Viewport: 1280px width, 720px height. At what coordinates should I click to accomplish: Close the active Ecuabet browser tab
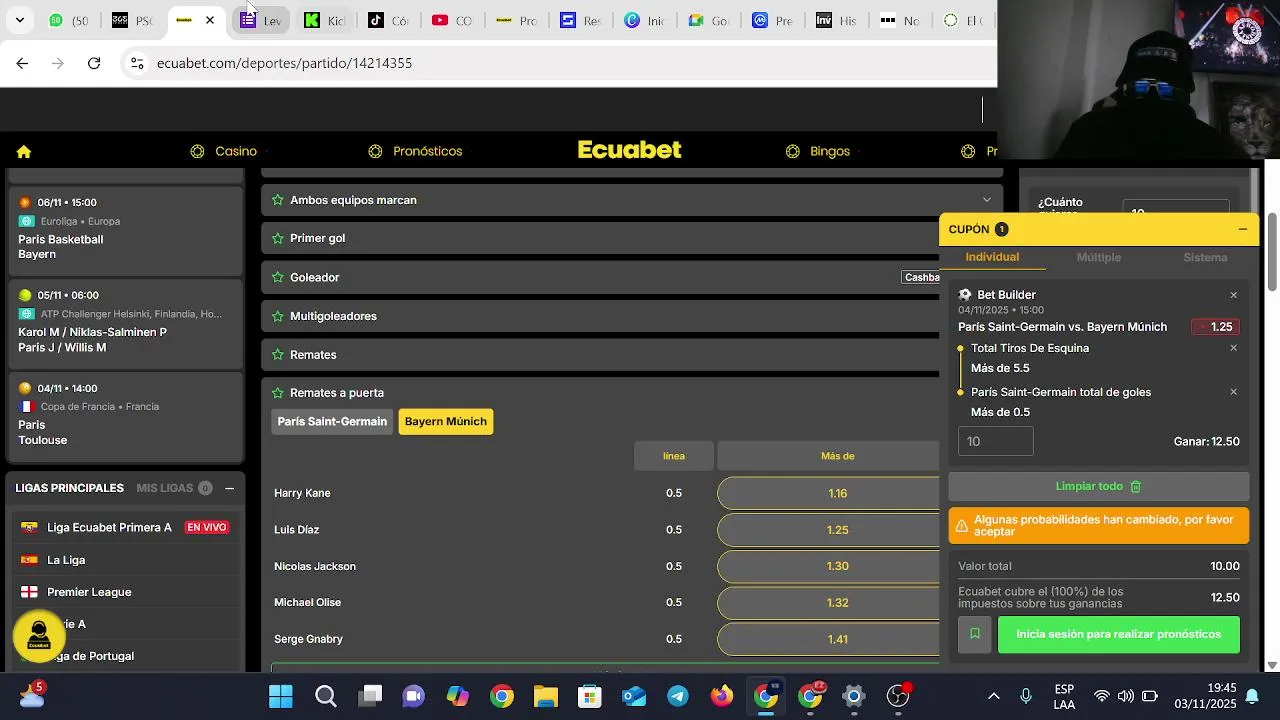[209, 20]
